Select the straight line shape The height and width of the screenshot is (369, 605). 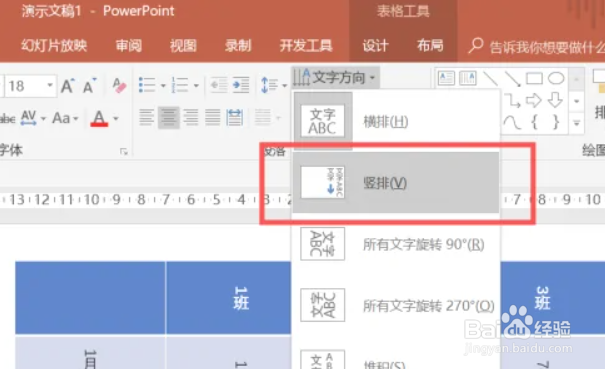click(490, 78)
